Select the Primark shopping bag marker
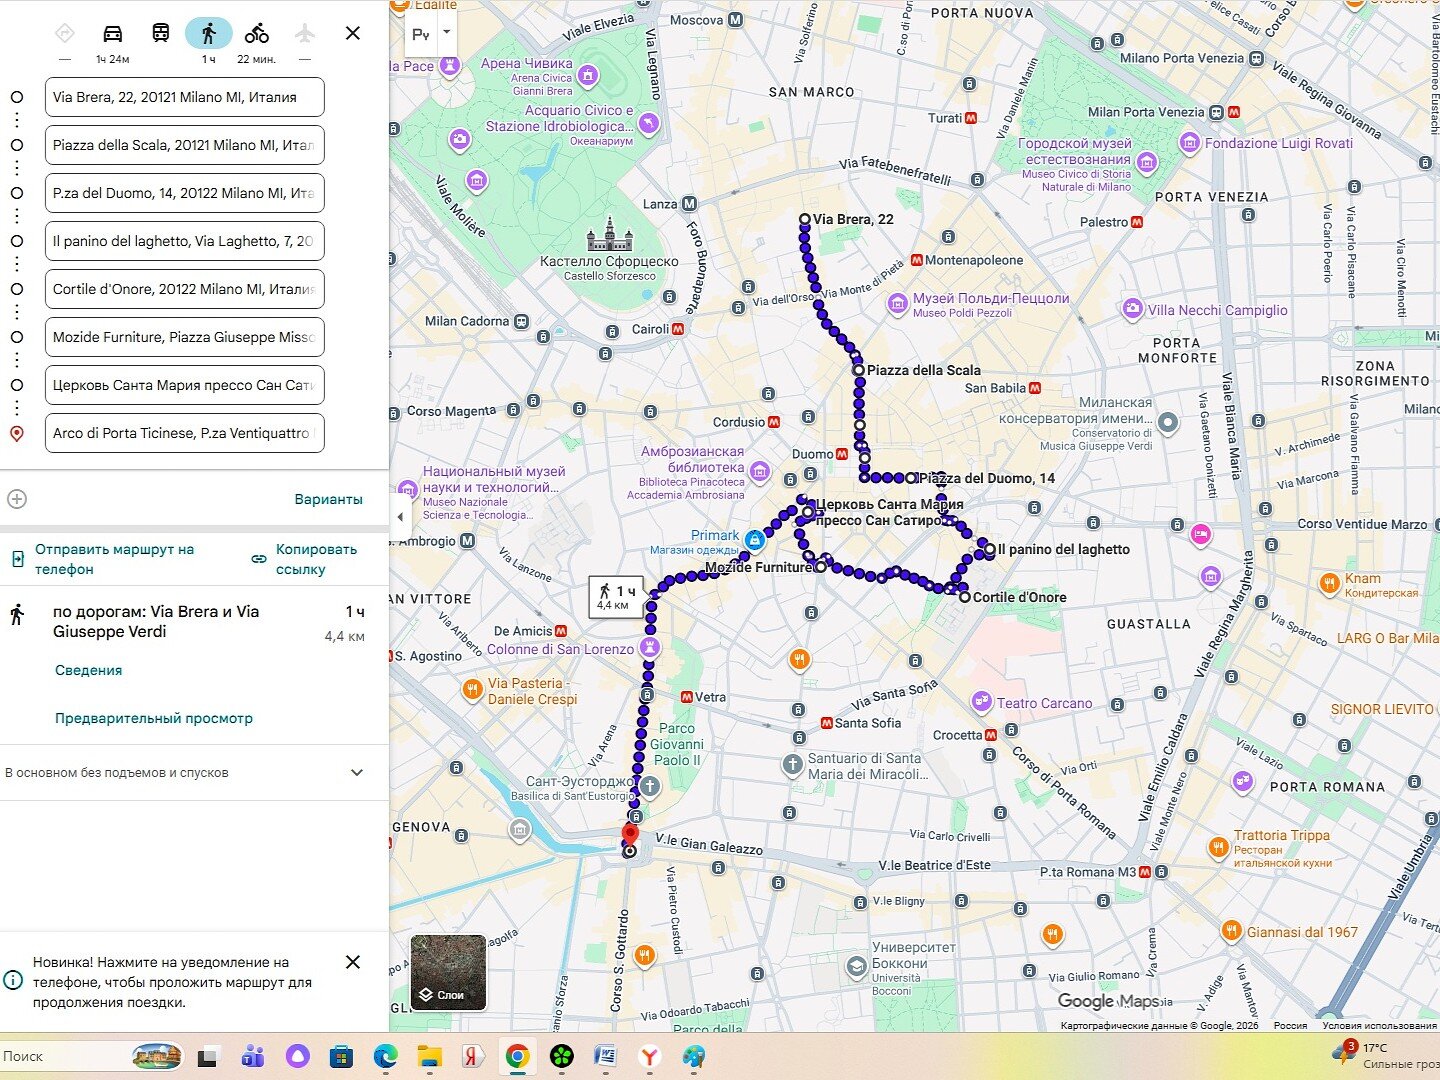1440x1080 pixels. (x=755, y=541)
